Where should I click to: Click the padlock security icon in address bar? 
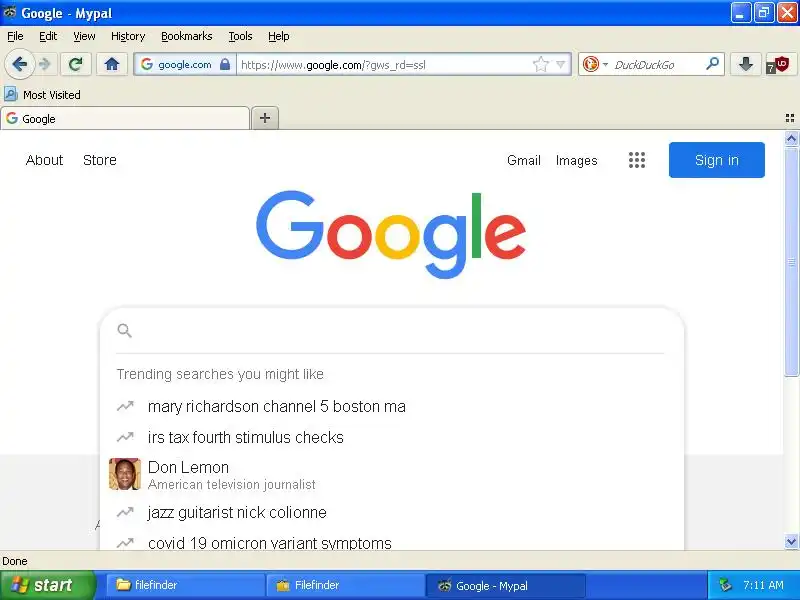(225, 64)
